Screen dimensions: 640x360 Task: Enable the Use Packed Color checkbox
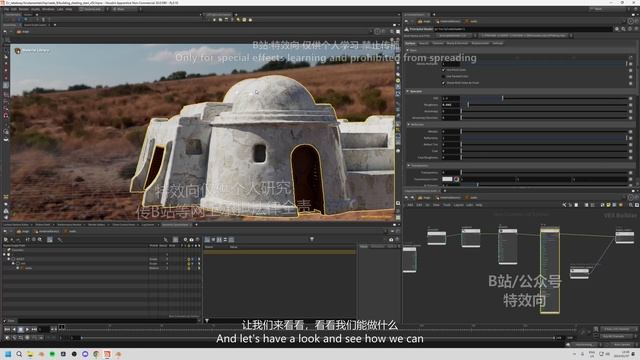click(x=443, y=76)
